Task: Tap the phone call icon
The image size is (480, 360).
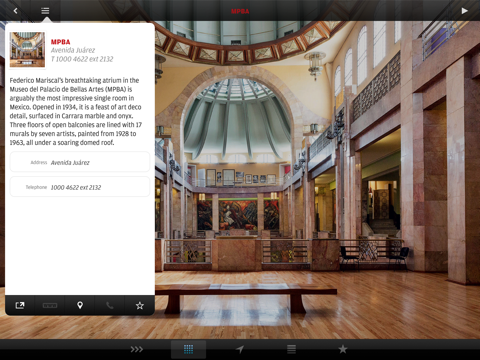Action: (x=110, y=305)
